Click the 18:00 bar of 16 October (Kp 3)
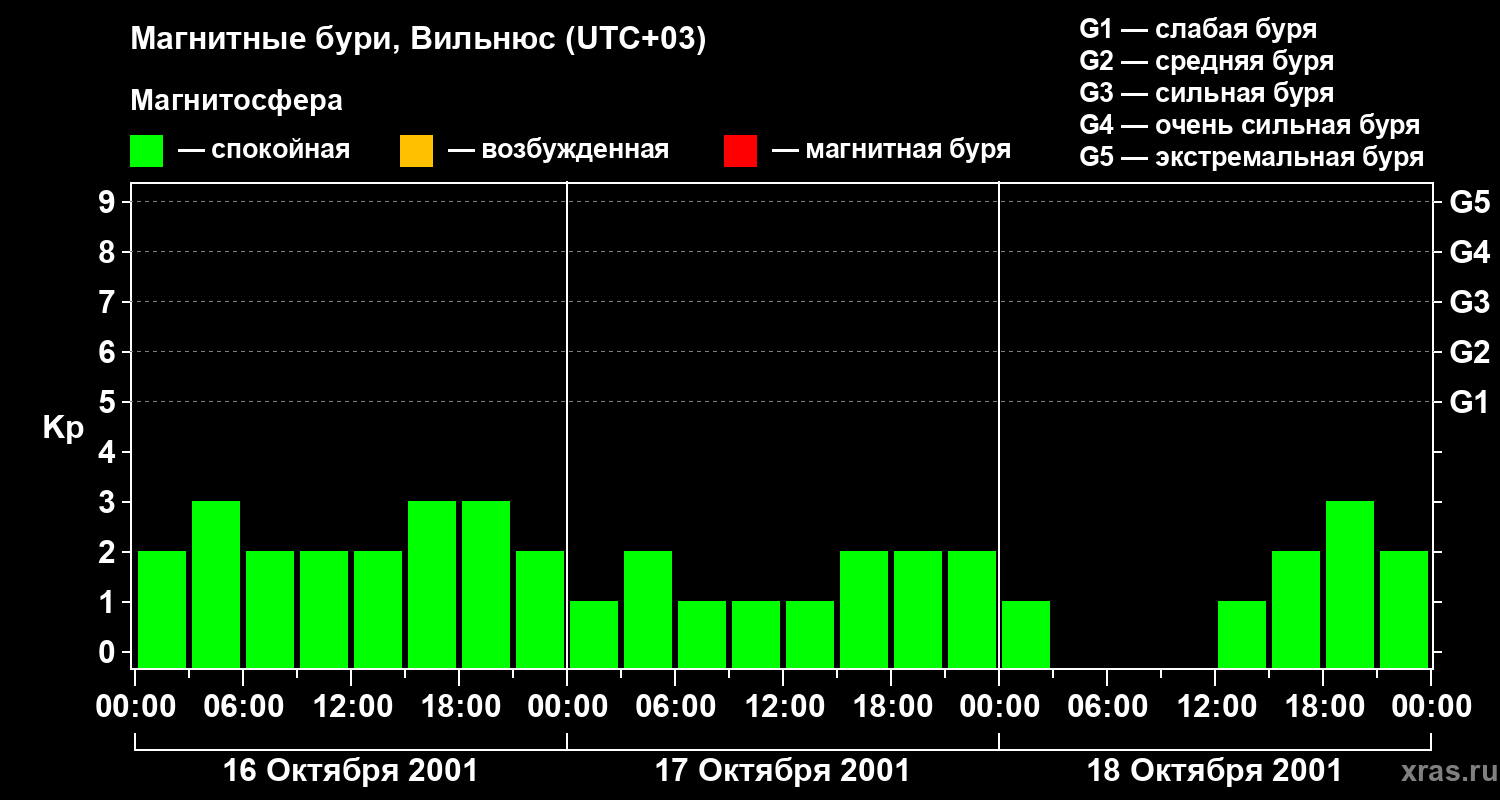The width and height of the screenshot is (1500, 800). point(486,584)
